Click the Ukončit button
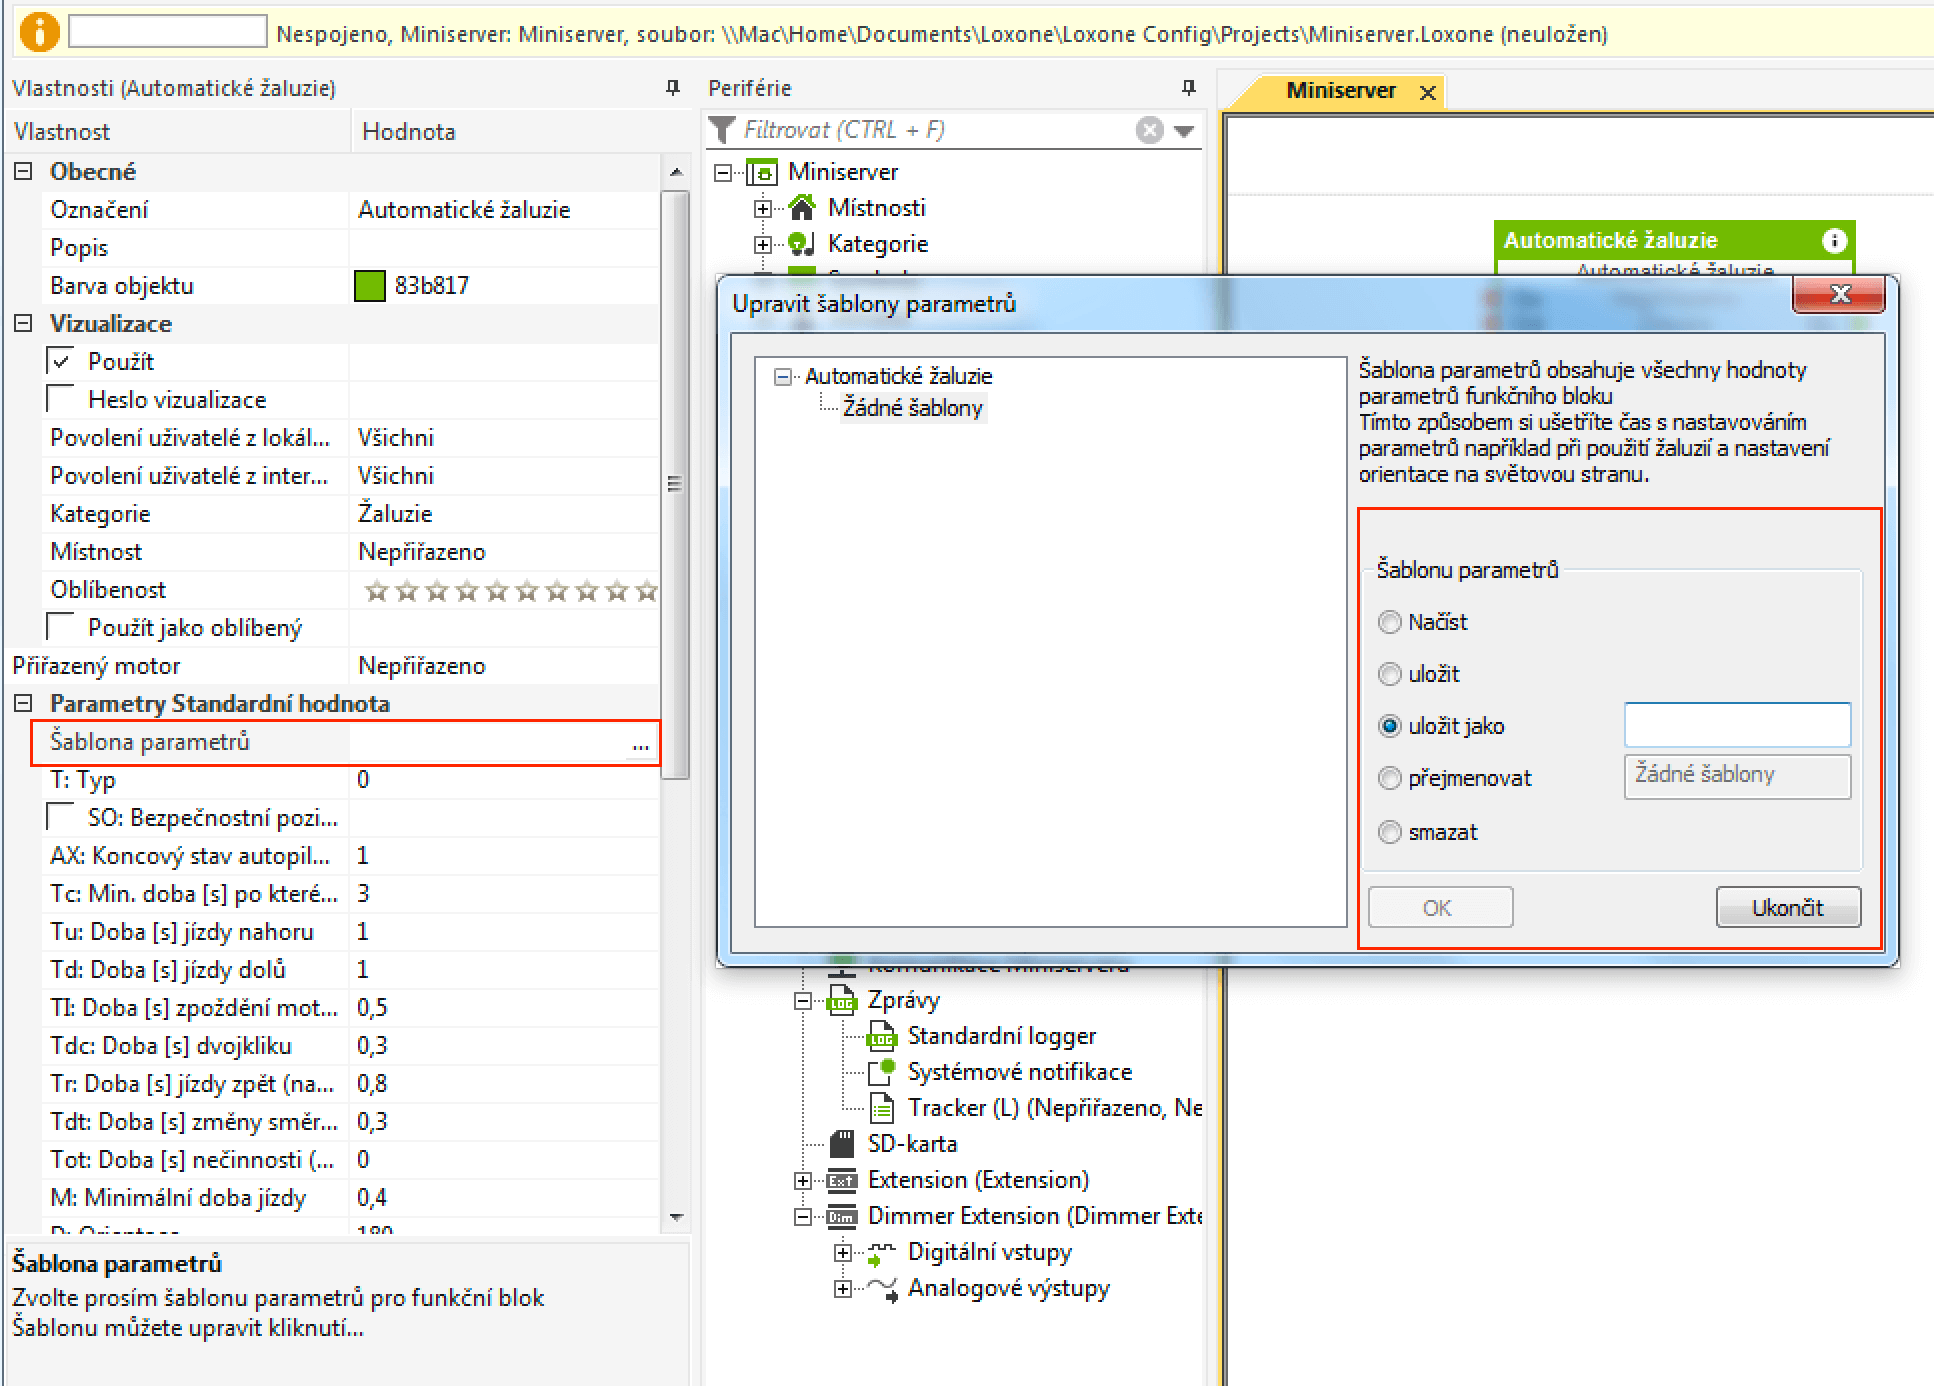Viewport: 1934px width, 1386px height. [1788, 906]
